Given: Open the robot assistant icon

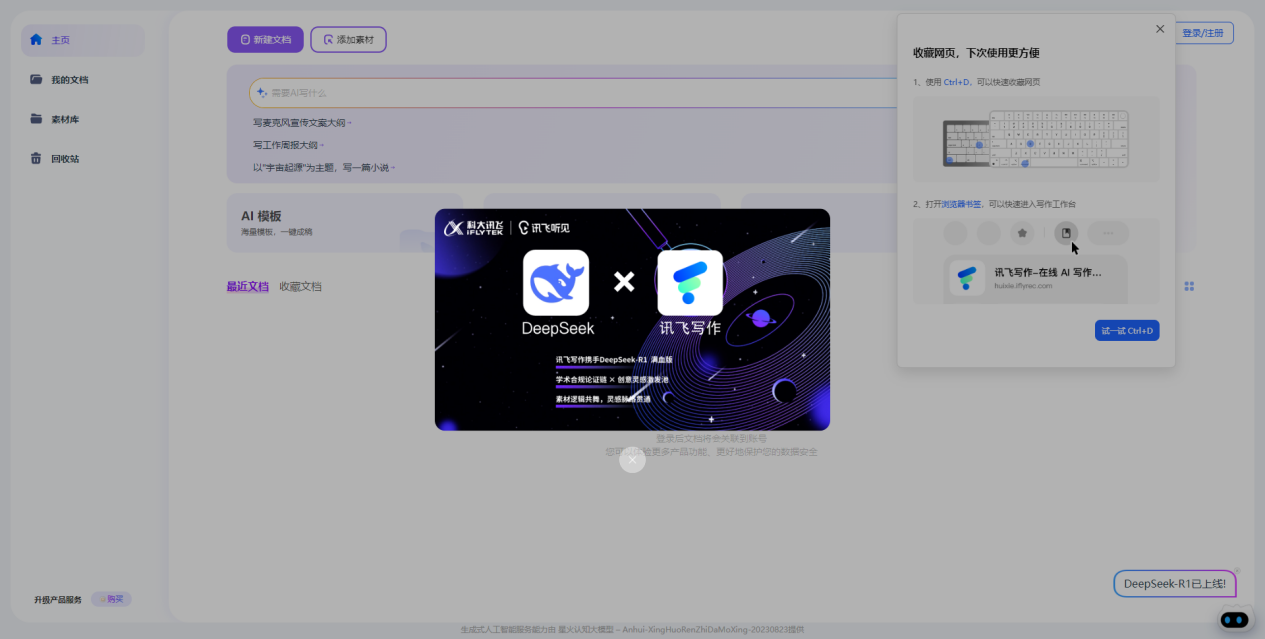Looking at the screenshot, I should click(1235, 620).
